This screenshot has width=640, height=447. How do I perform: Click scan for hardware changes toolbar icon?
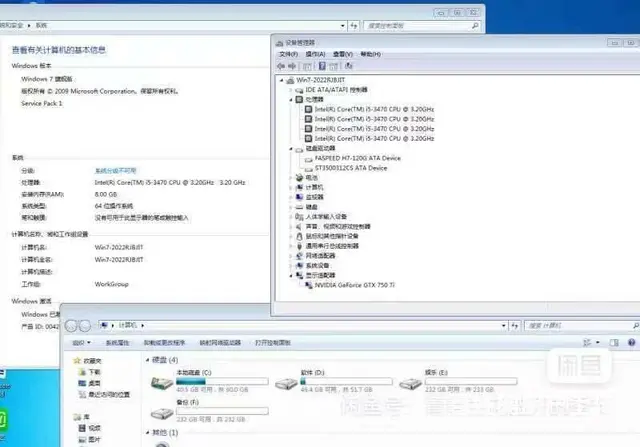(349, 66)
